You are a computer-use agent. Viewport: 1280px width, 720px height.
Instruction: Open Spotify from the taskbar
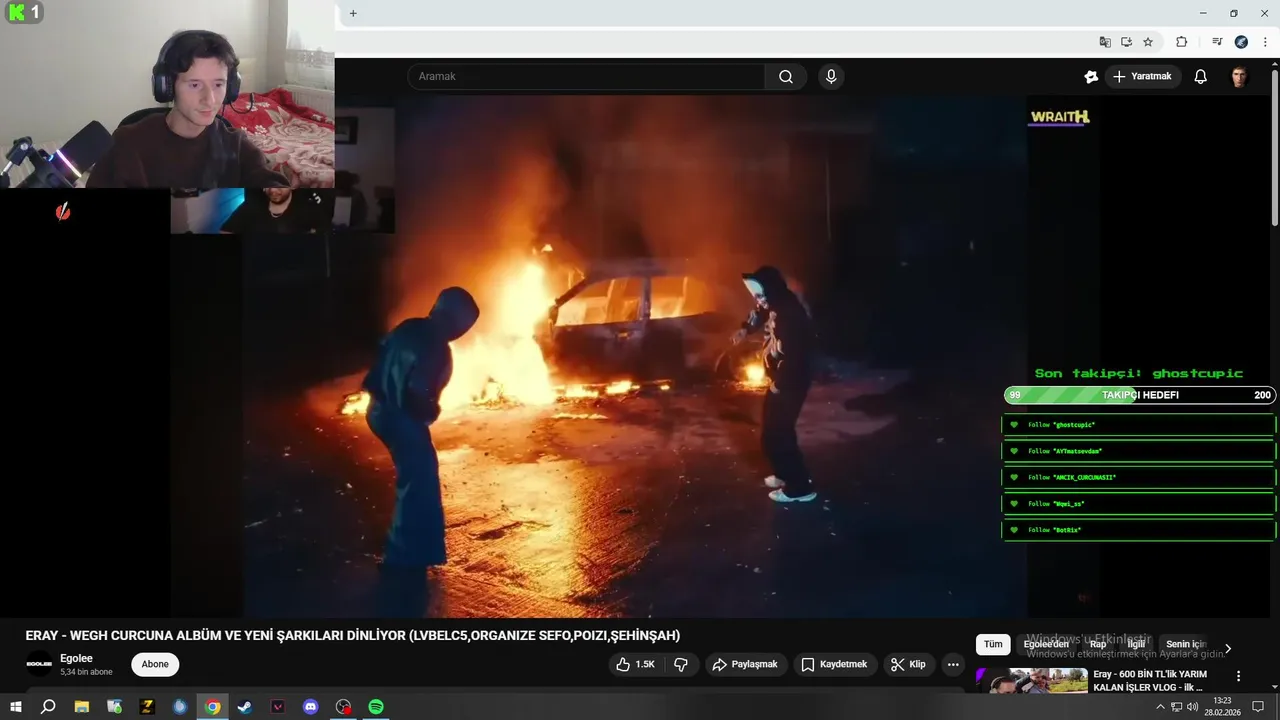click(376, 707)
